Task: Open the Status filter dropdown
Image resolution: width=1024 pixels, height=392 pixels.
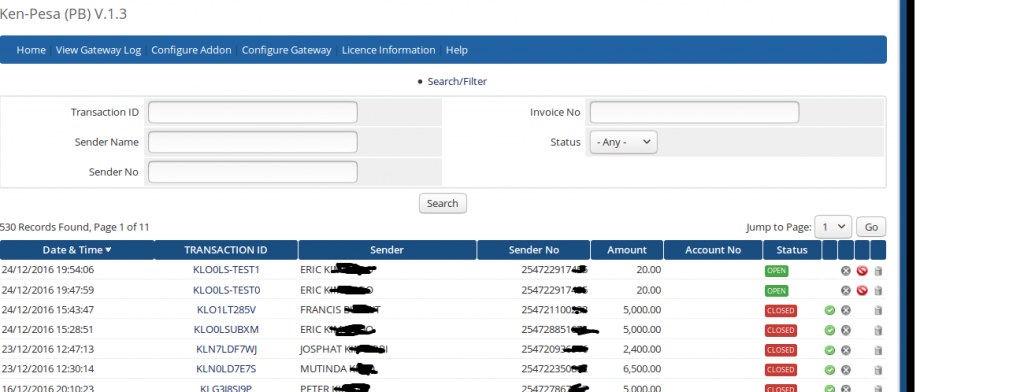Action: click(x=624, y=142)
